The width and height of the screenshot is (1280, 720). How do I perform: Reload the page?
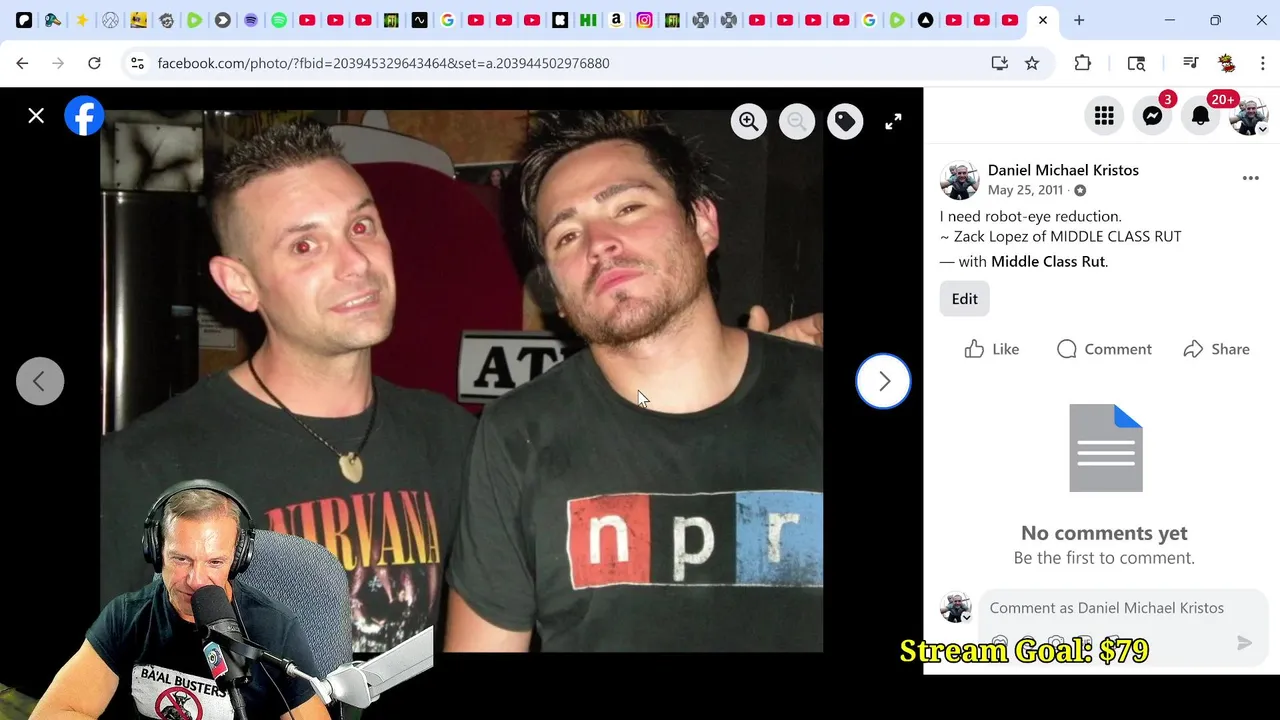(94, 63)
